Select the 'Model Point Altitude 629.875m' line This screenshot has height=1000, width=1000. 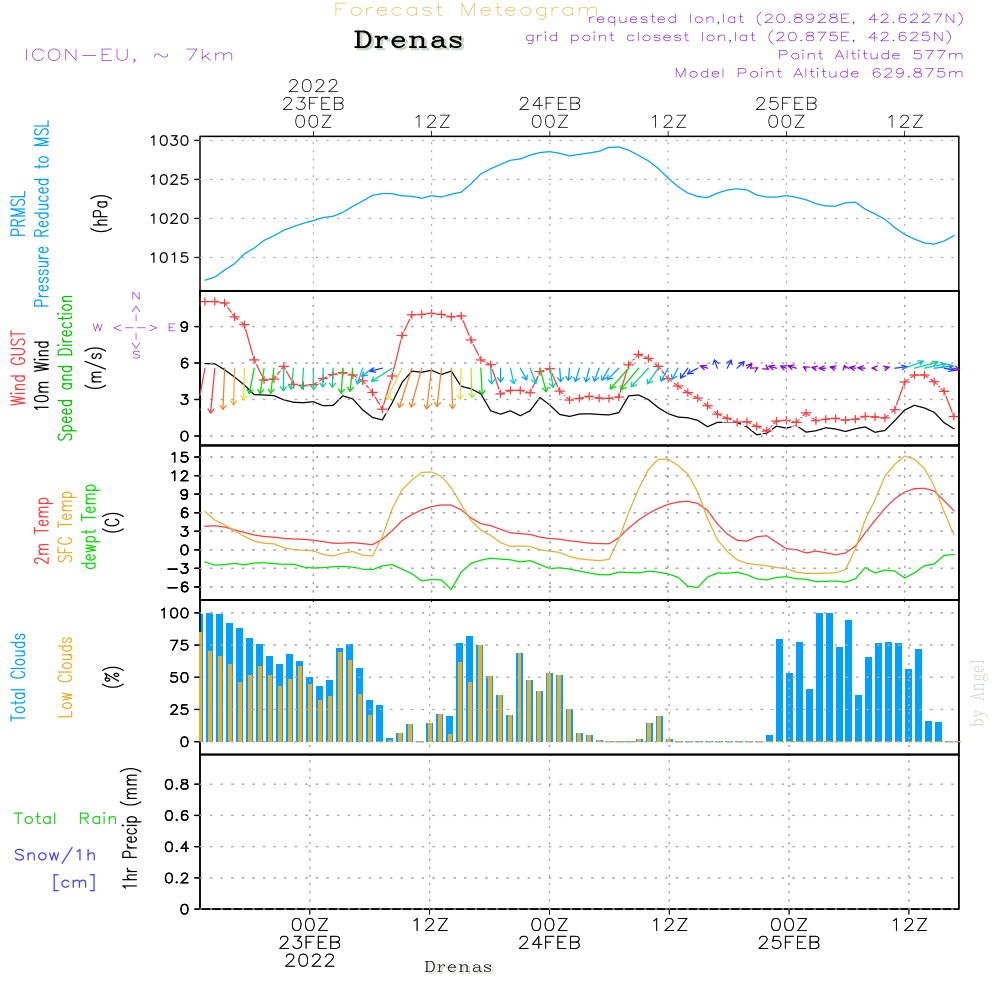[x=819, y=73]
